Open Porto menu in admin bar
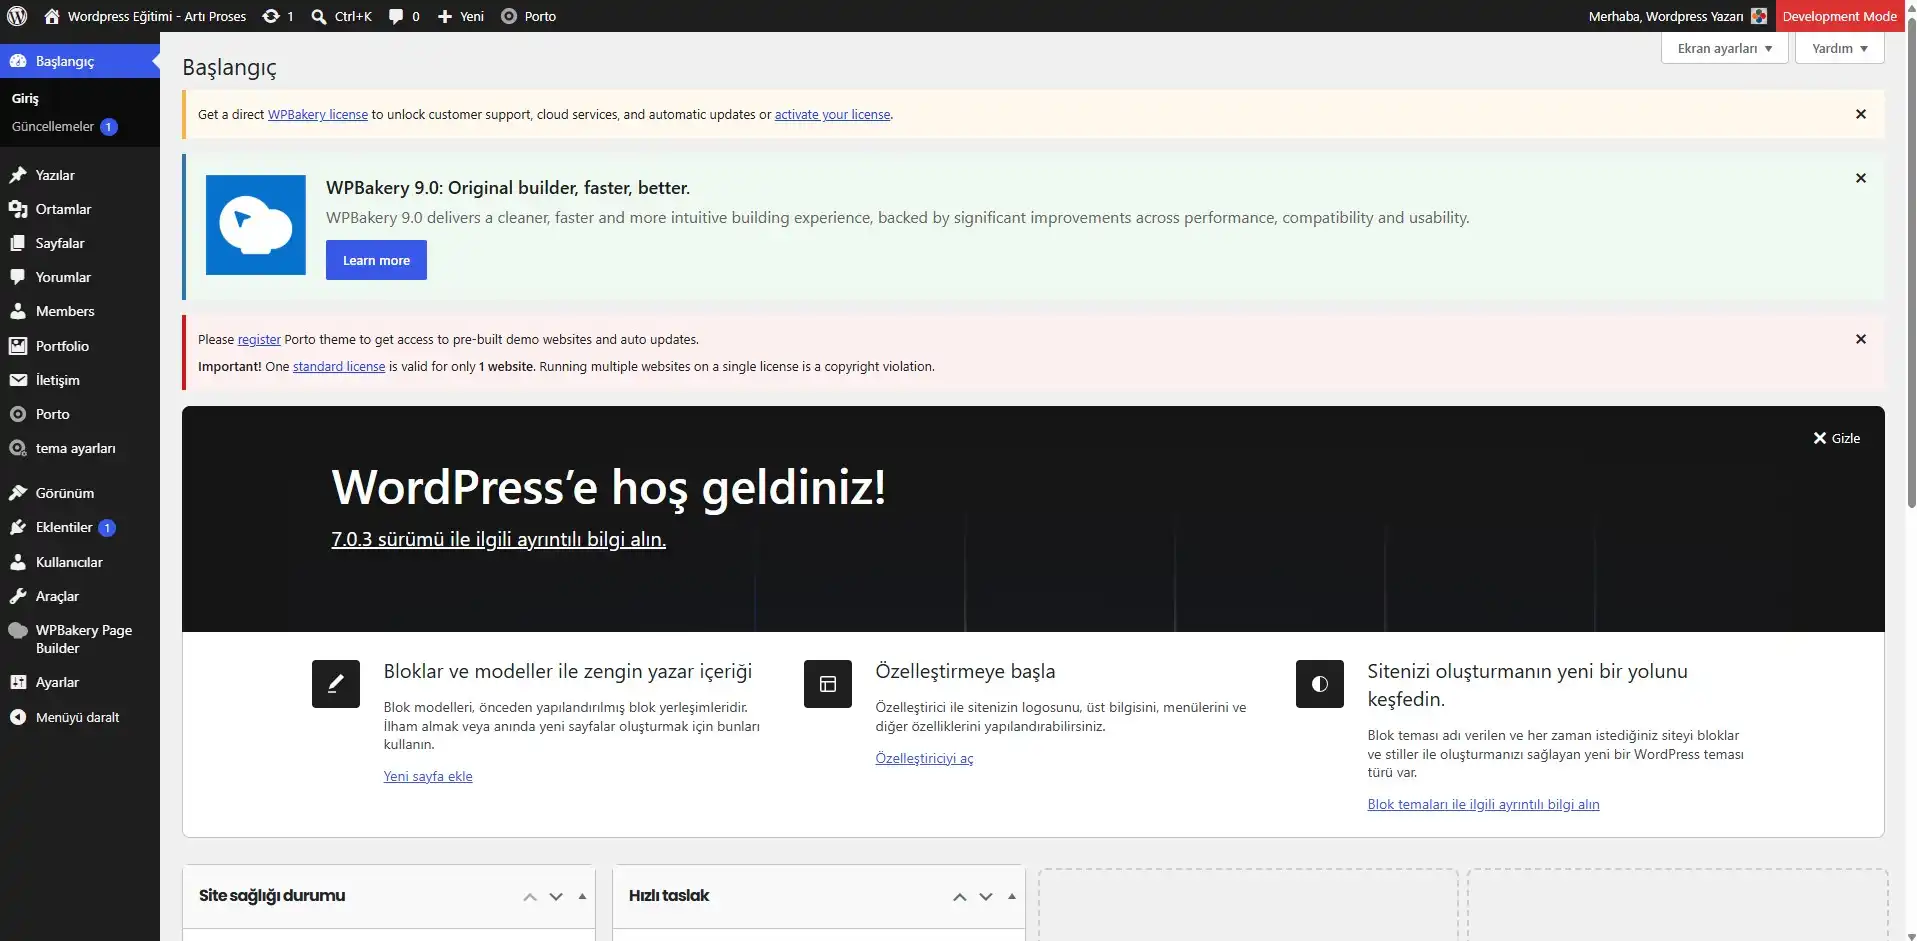This screenshot has height=941, width=1917. coord(528,16)
